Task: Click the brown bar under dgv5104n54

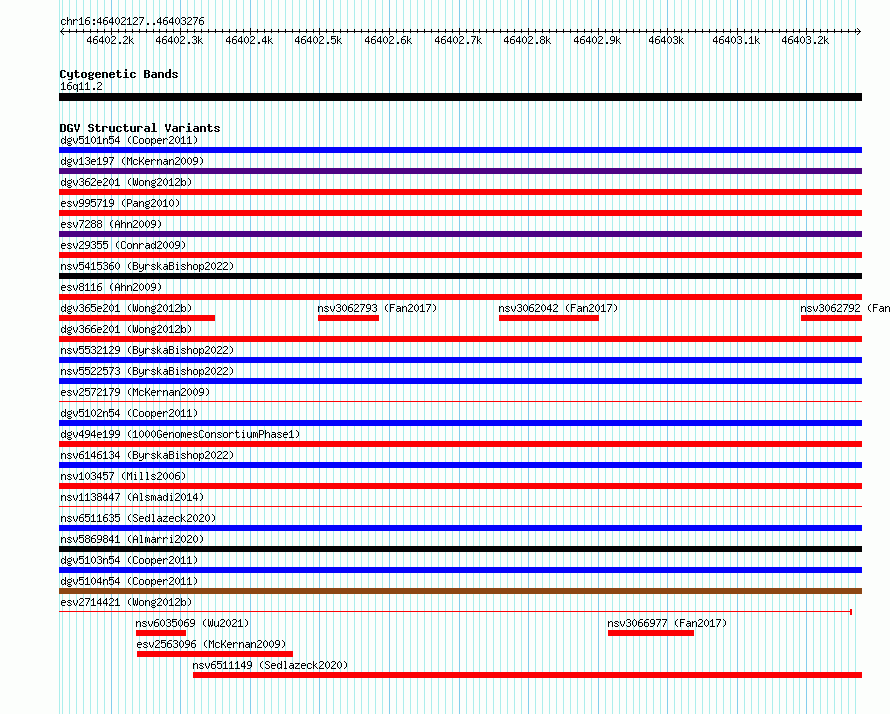Action: 460,591
